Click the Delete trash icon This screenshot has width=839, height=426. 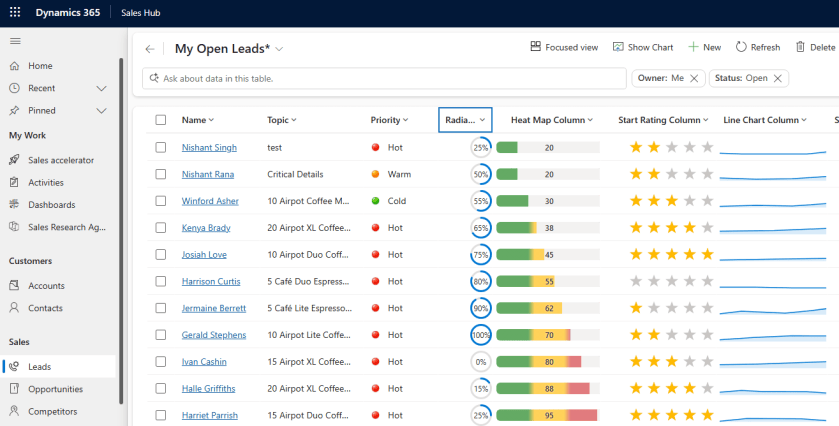pos(800,47)
